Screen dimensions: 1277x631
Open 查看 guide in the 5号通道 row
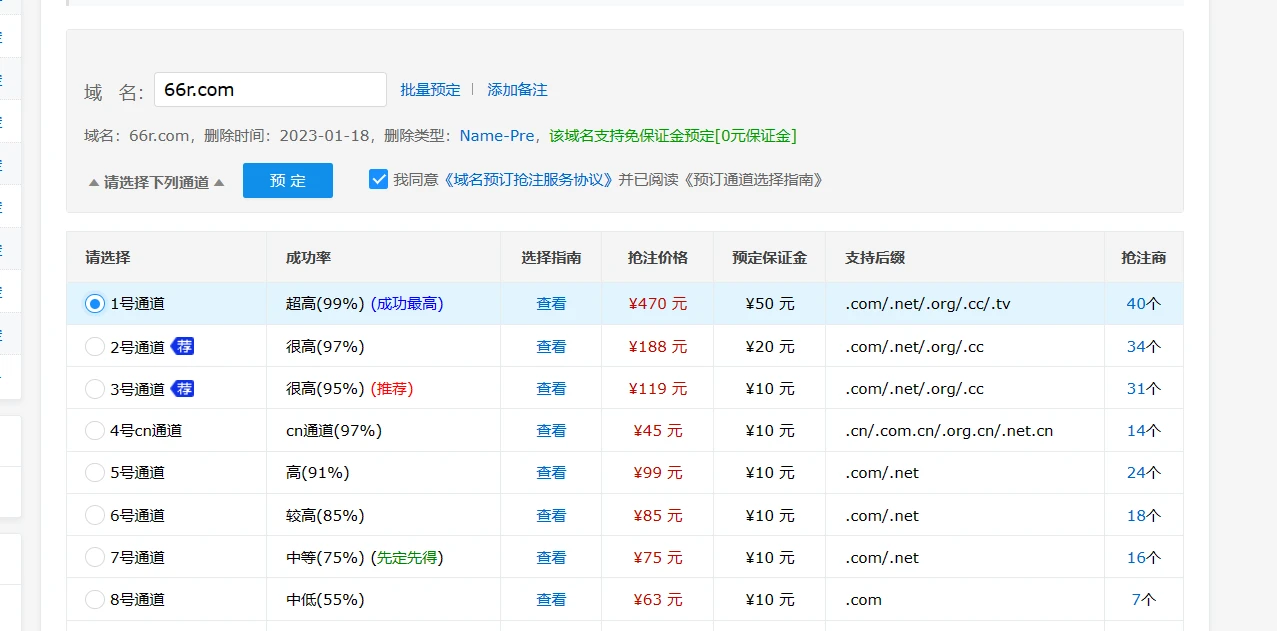[x=551, y=473]
